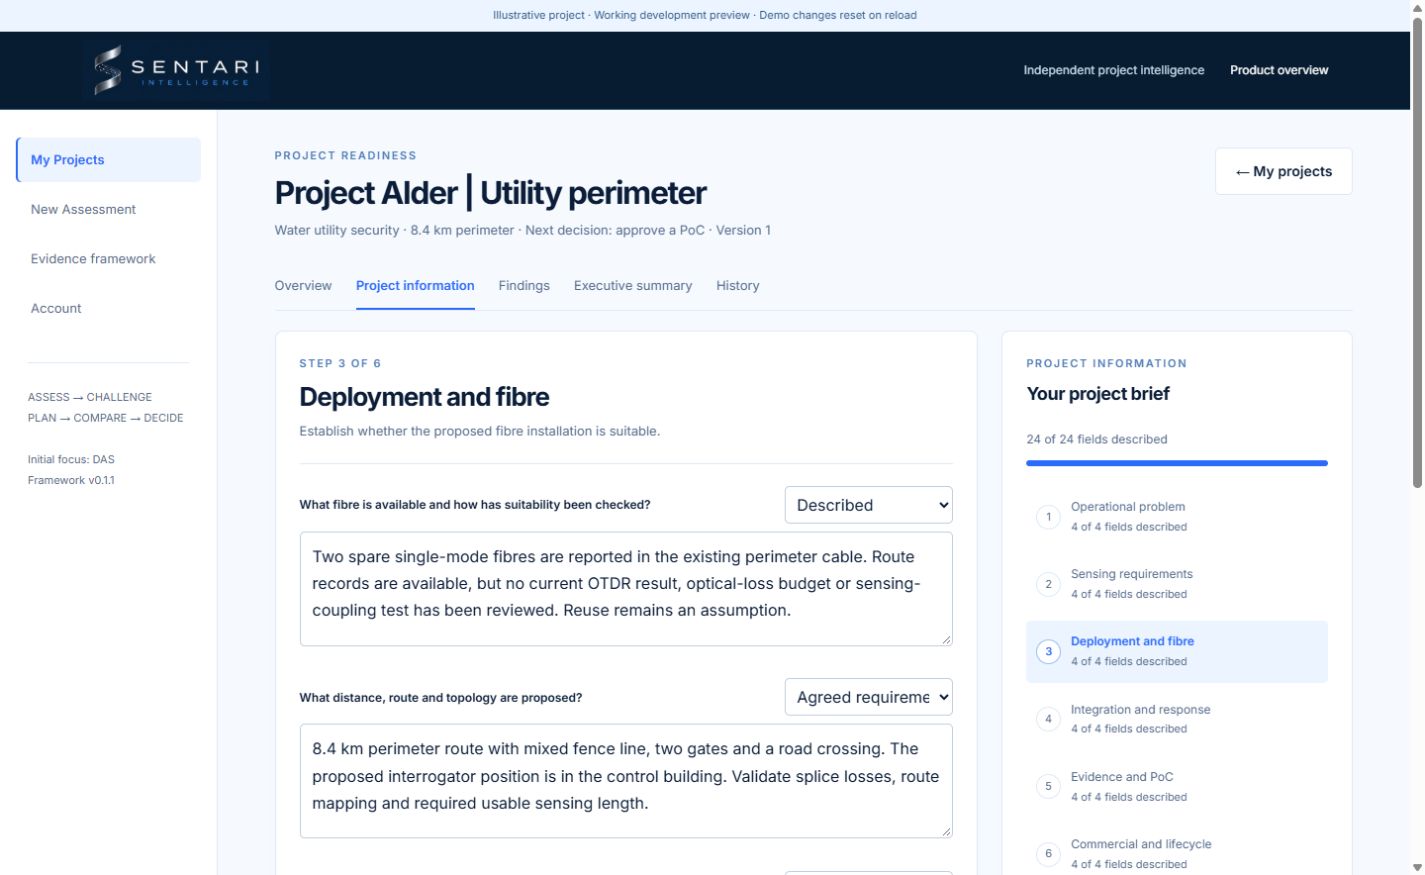1425x875 pixels.
Task: Click the fibre availability text area
Action: (626, 589)
